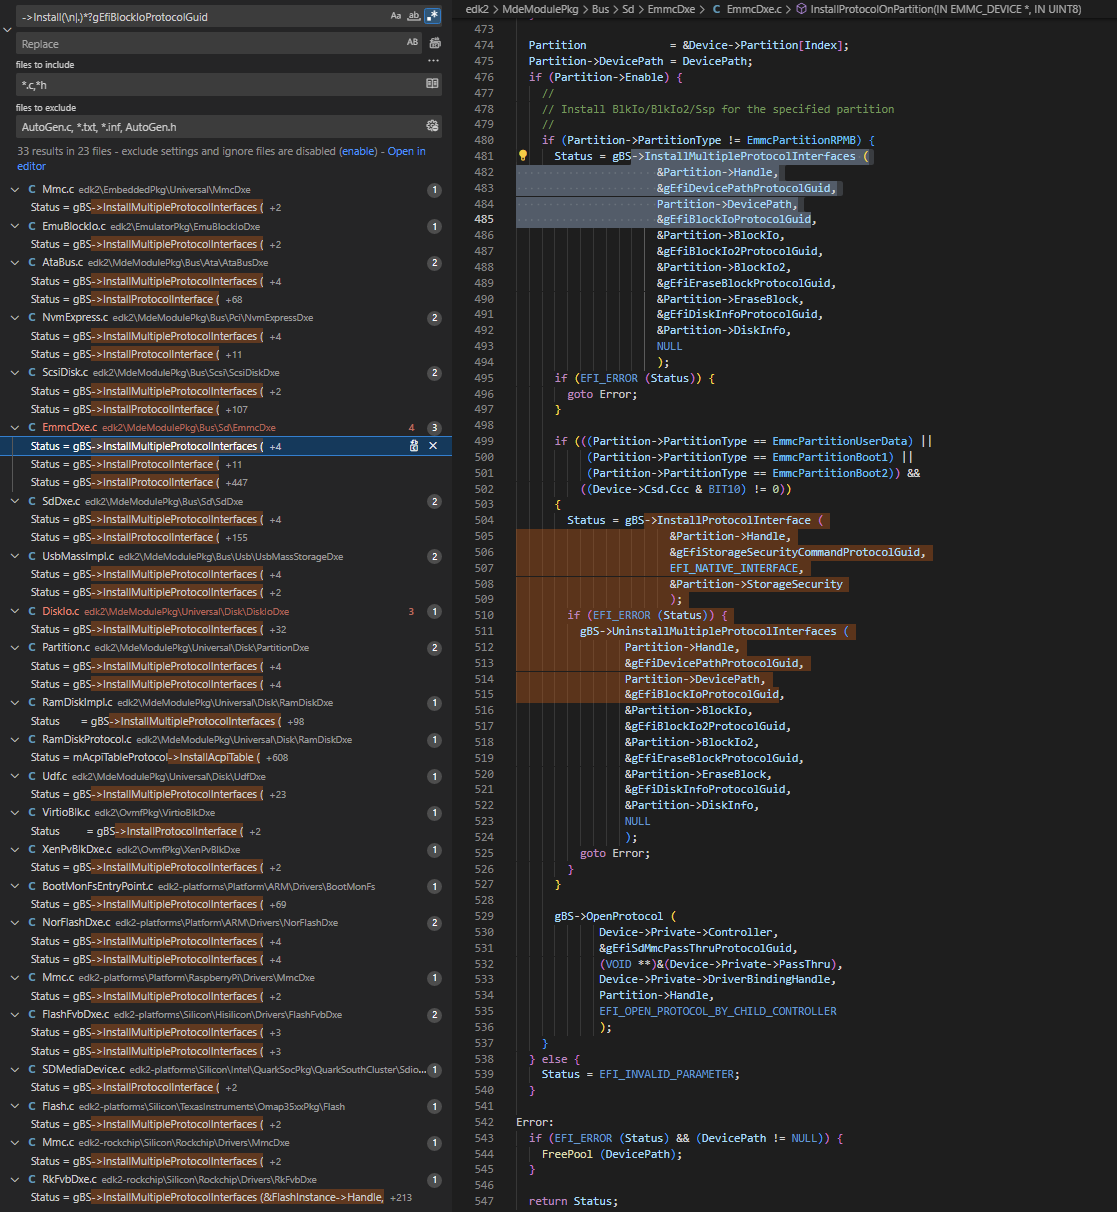Select the RkFvbDxe.c file row
This screenshot has height=1212, width=1117.
coord(226,1180)
